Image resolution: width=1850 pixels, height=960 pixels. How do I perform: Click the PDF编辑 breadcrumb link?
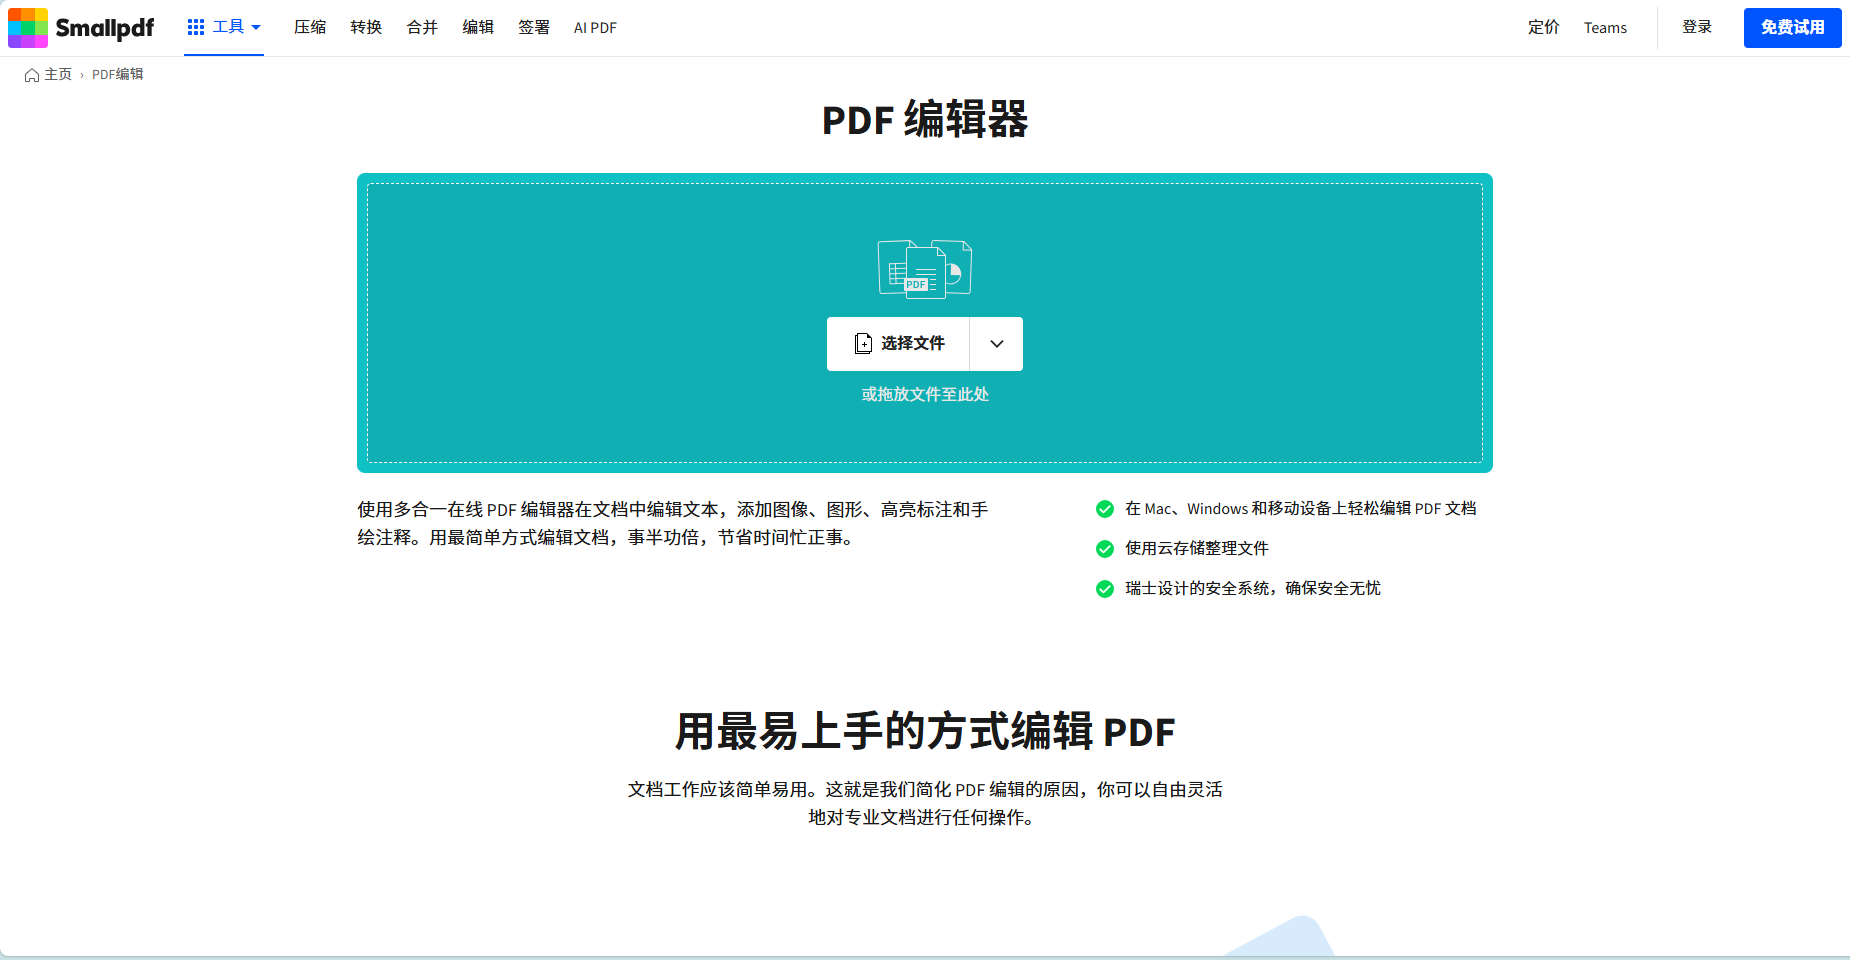(116, 74)
